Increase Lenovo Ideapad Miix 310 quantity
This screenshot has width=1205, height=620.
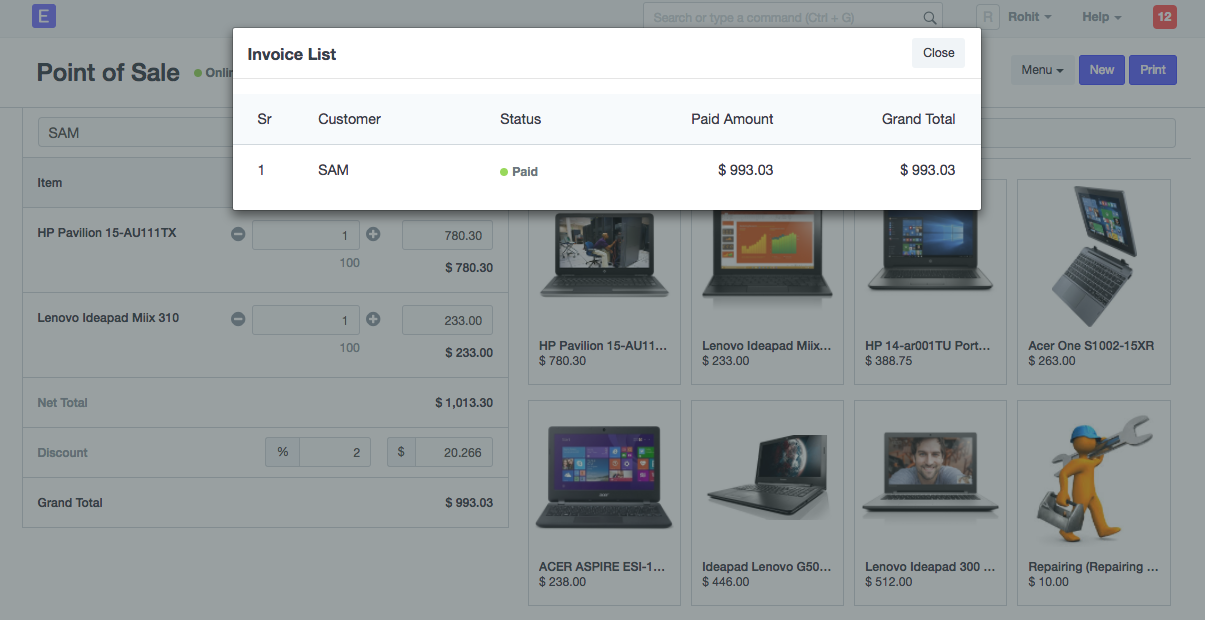click(373, 319)
